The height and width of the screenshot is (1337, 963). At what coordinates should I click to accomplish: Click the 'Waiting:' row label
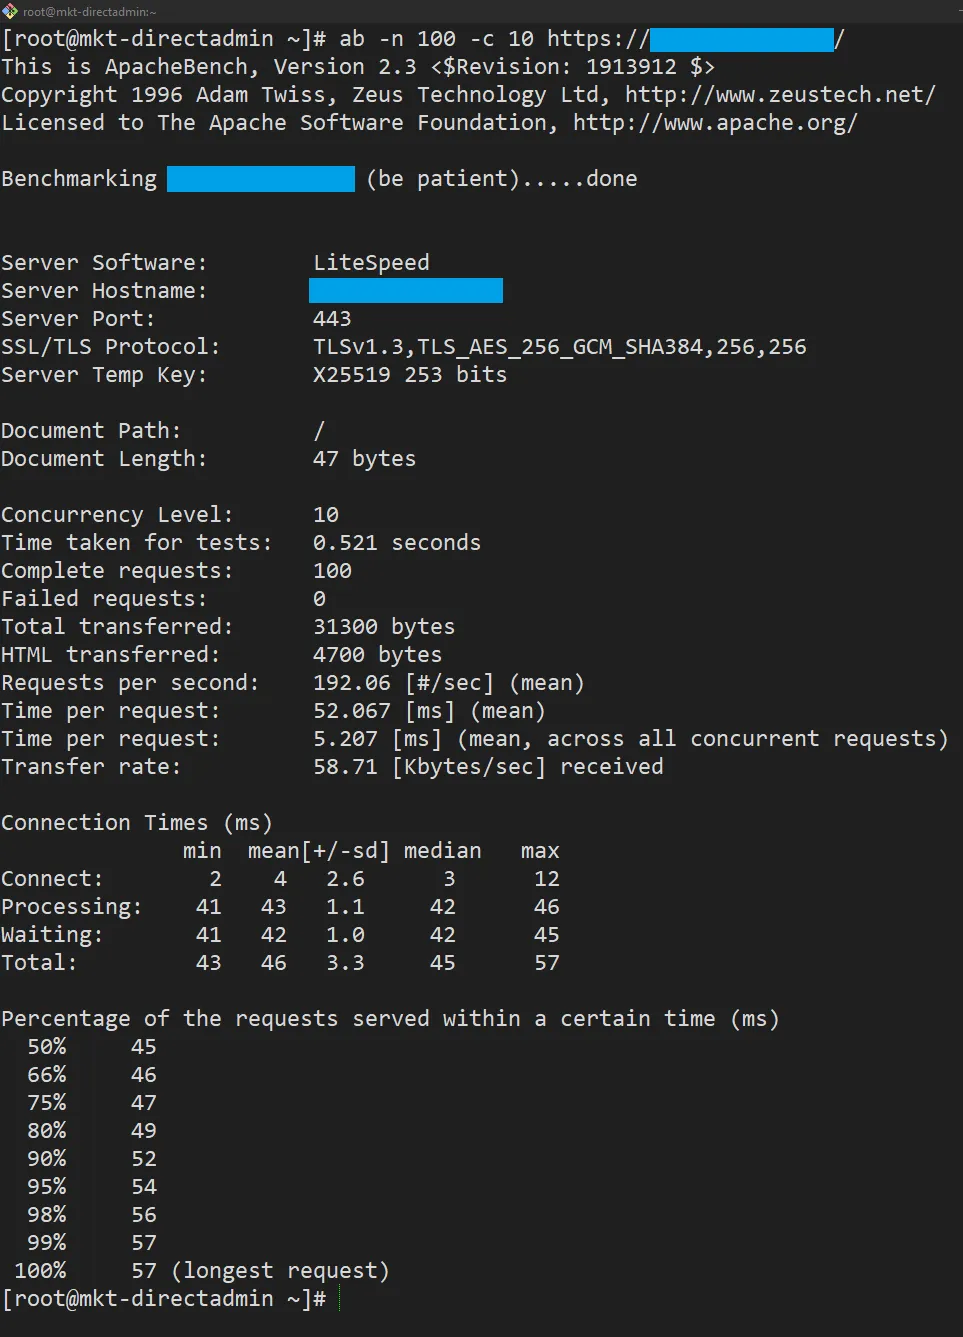coord(52,935)
